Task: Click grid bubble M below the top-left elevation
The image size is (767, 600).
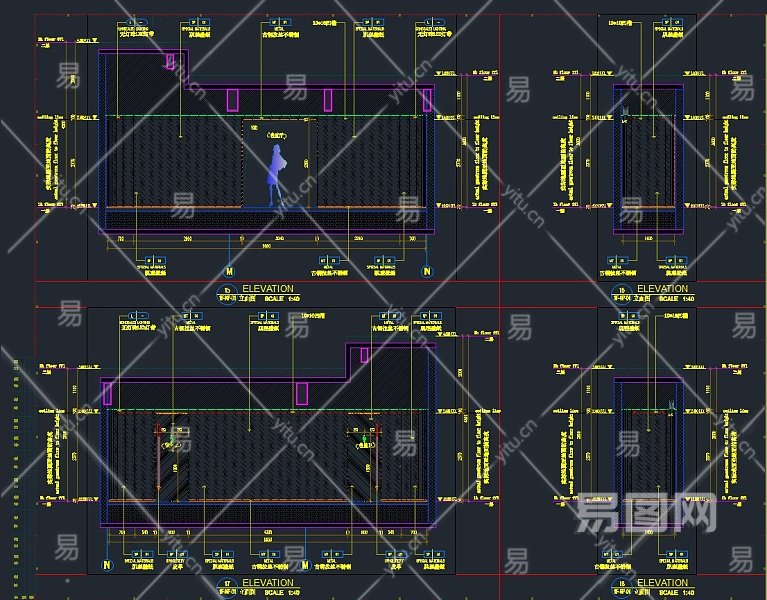Action: 229,271
